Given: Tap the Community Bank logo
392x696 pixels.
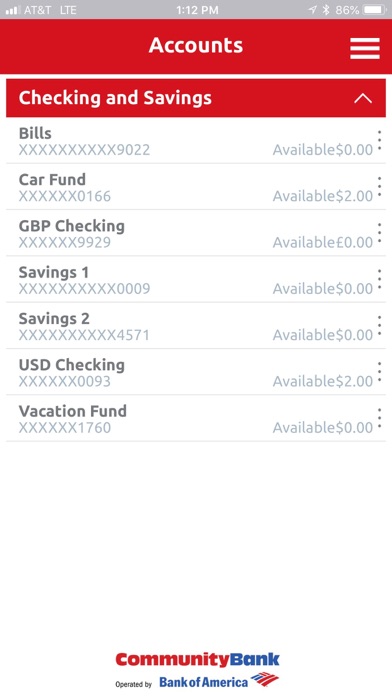Looking at the screenshot, I should click(198, 660).
